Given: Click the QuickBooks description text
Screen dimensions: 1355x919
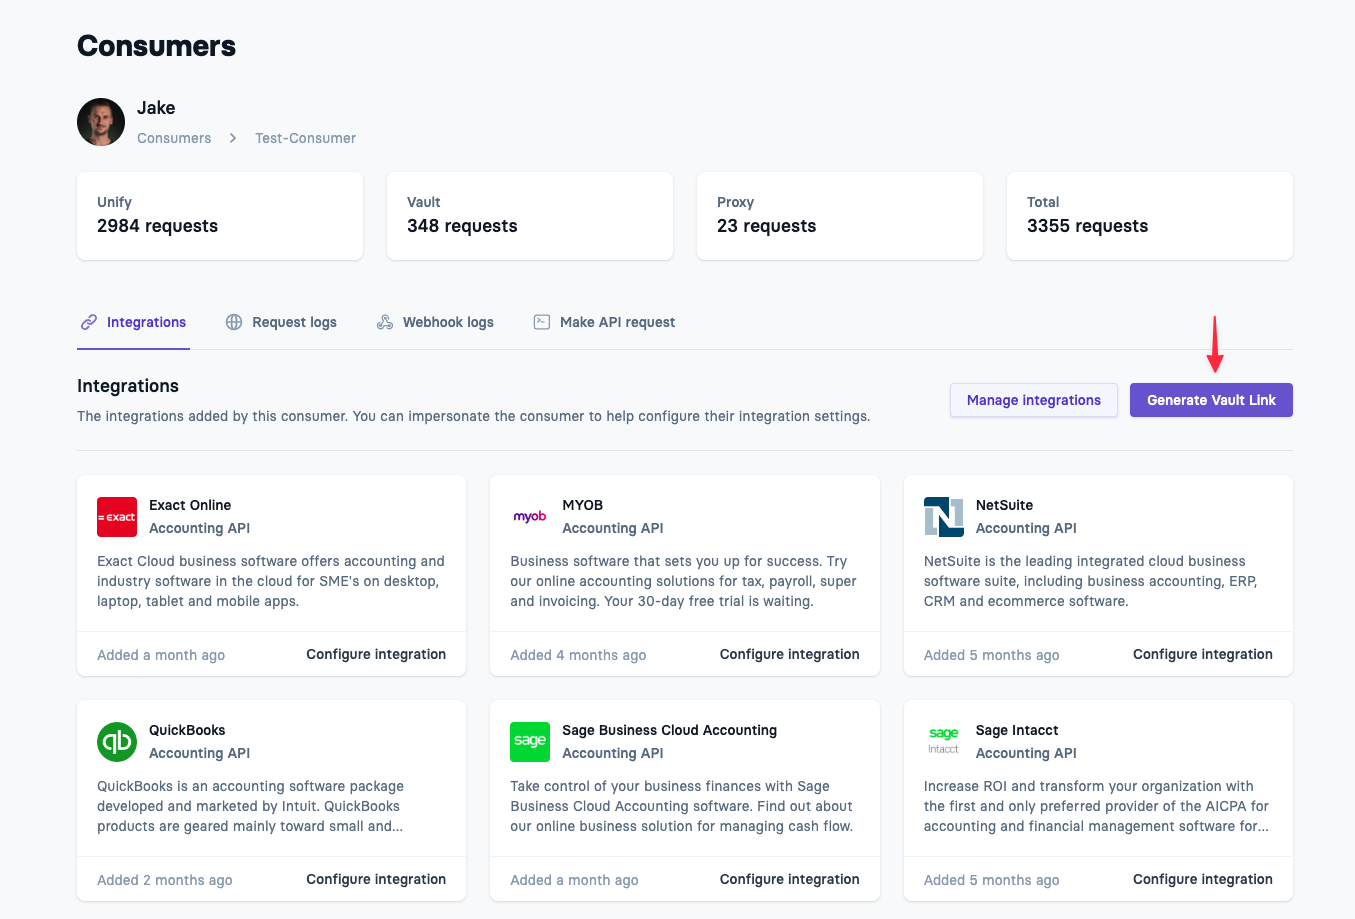Looking at the screenshot, I should (x=250, y=806).
